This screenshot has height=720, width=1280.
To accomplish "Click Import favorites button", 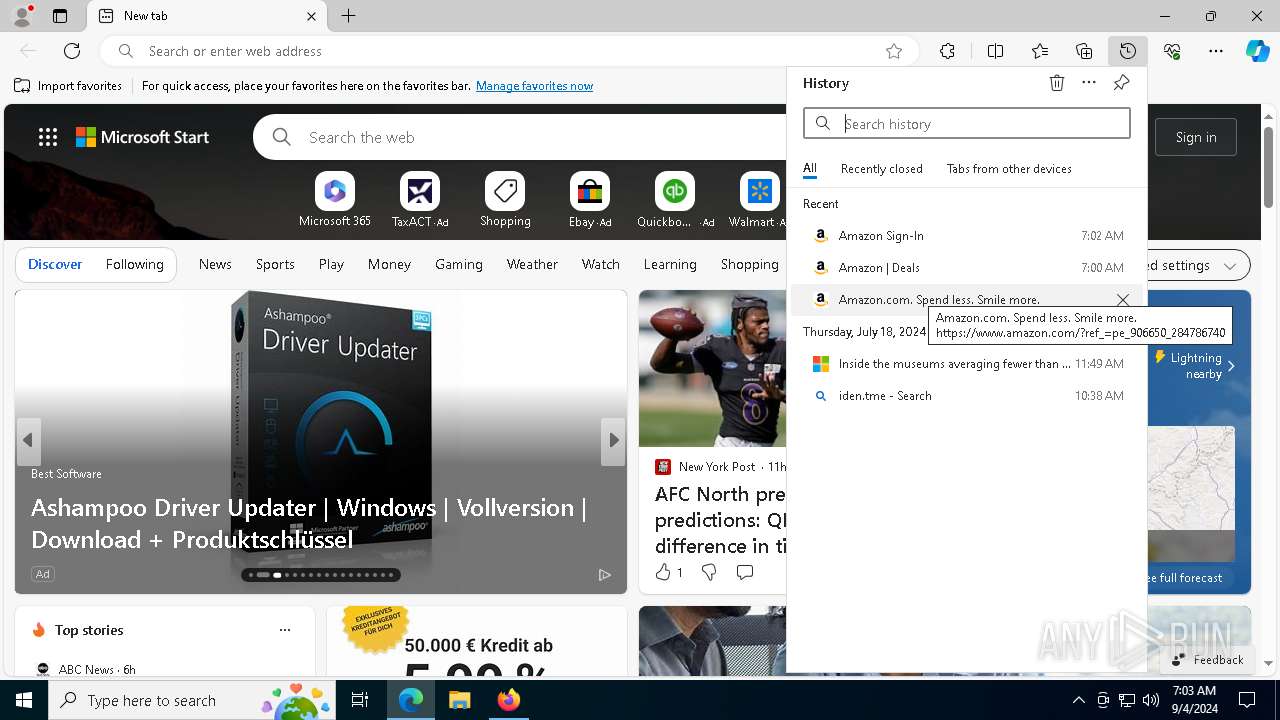I will click(x=68, y=86).
